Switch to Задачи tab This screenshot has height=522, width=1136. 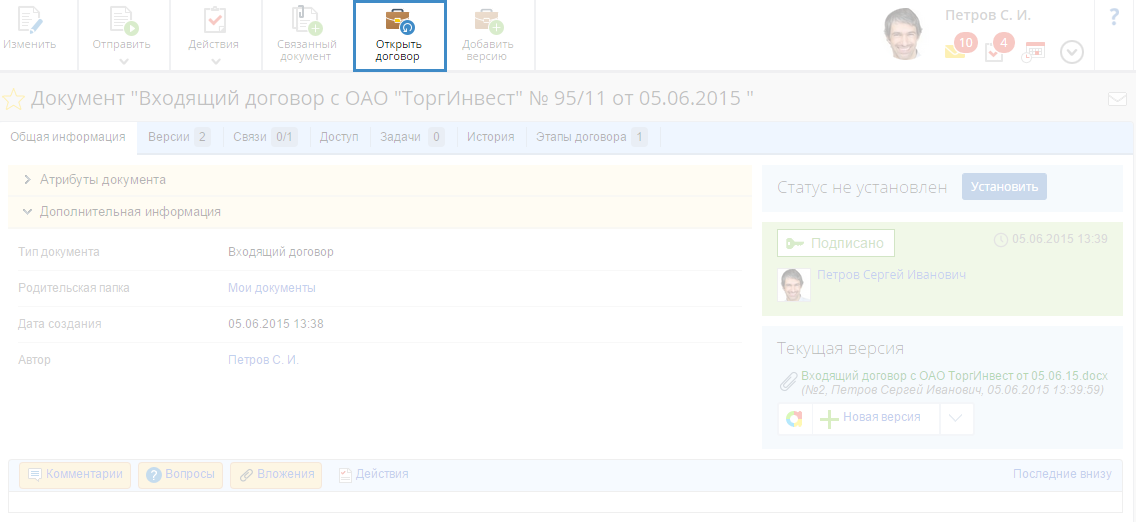[x=412, y=137]
